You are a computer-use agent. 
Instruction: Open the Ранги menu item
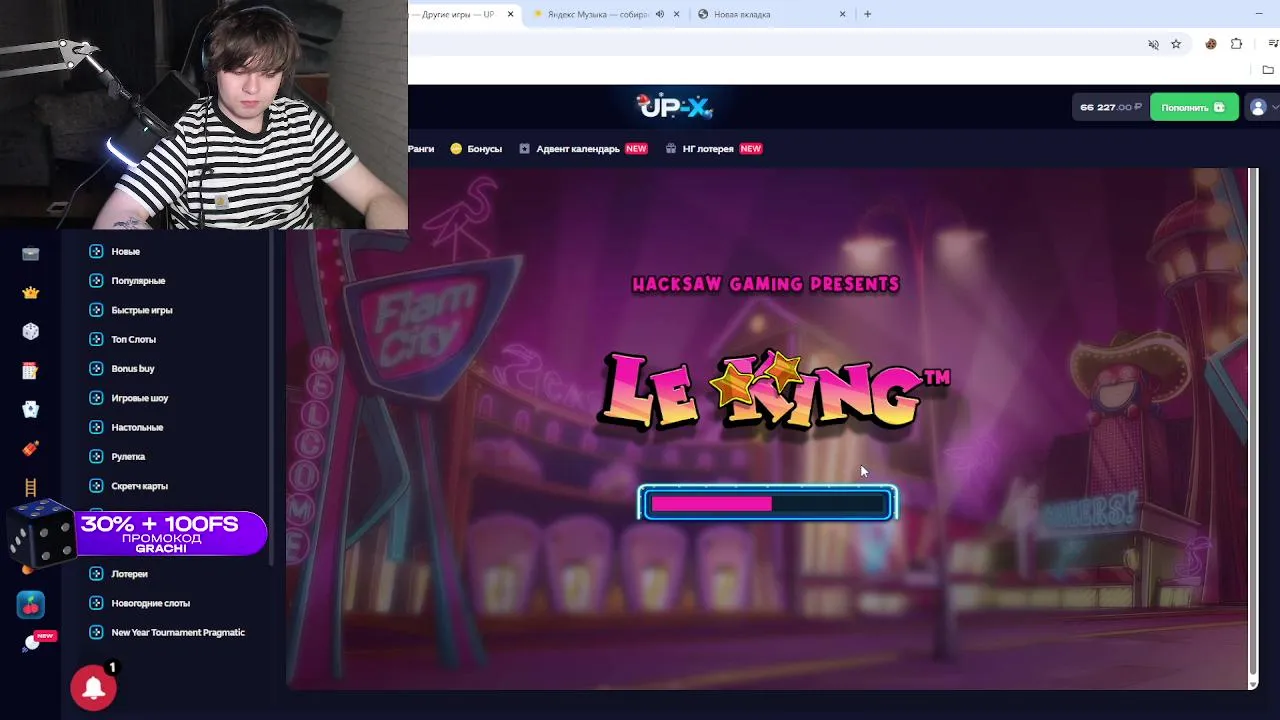[x=421, y=149]
